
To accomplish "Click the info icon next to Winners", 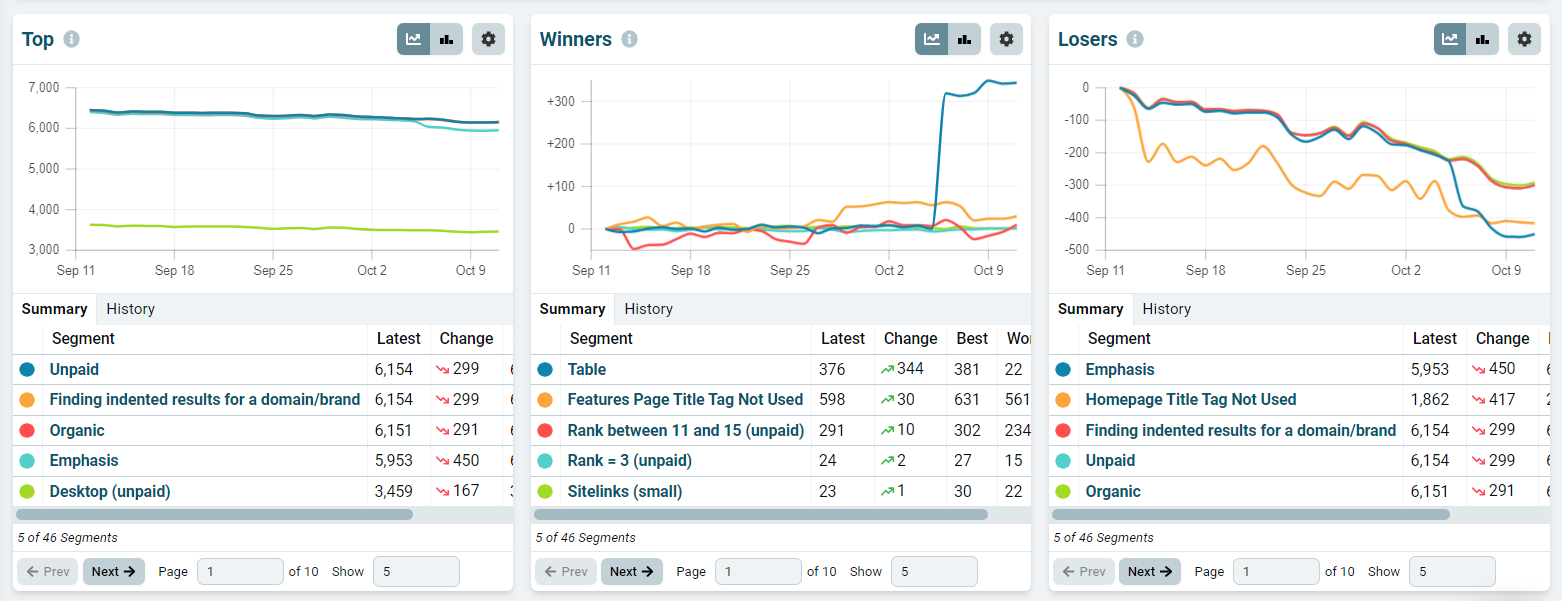I will (629, 38).
